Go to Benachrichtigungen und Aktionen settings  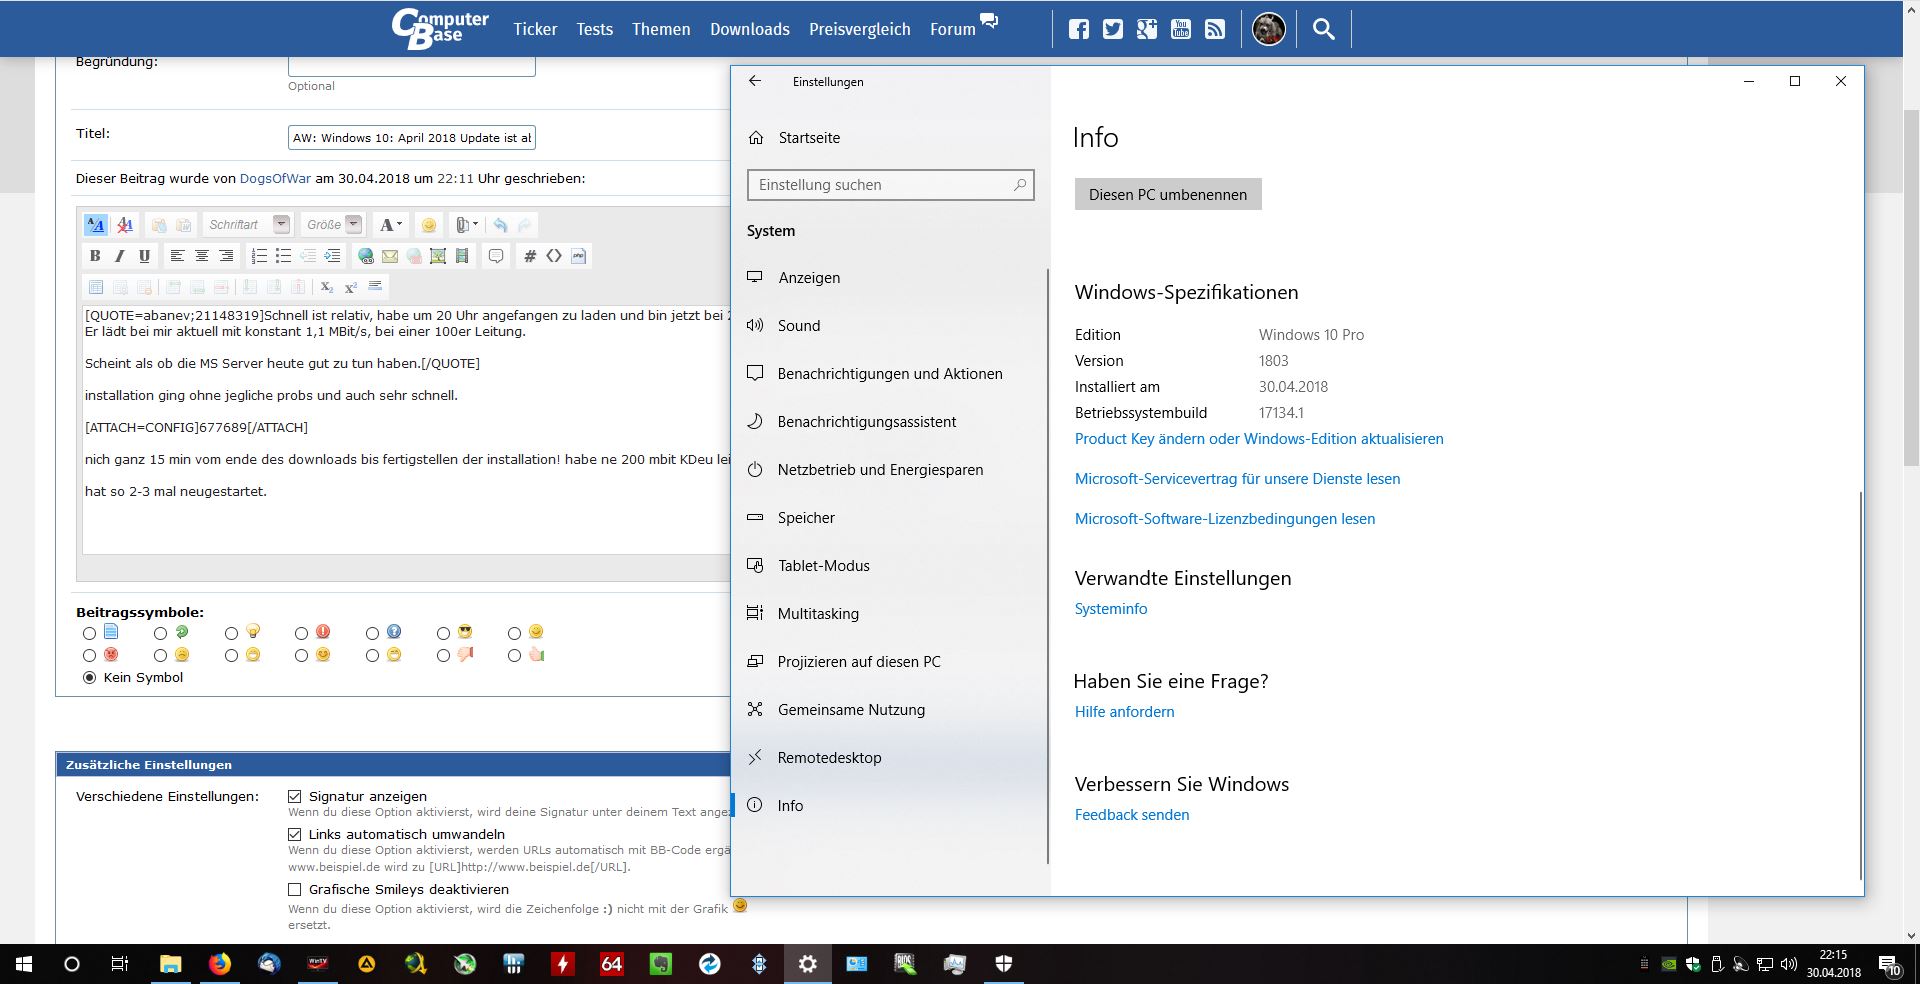click(889, 374)
